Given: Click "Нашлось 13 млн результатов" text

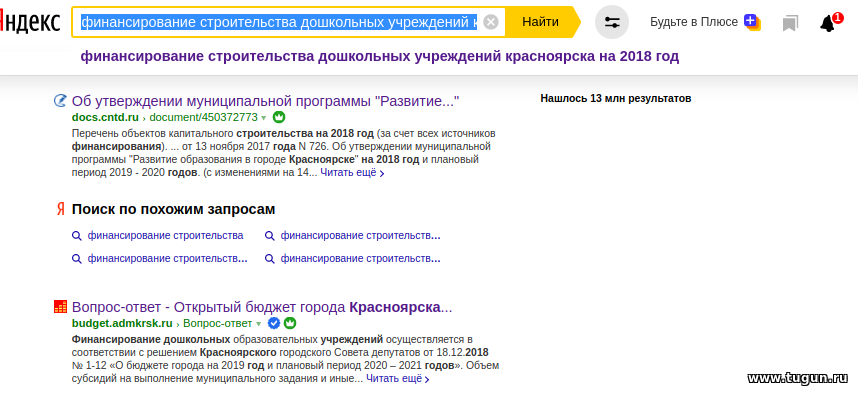Looking at the screenshot, I should tap(616, 98).
